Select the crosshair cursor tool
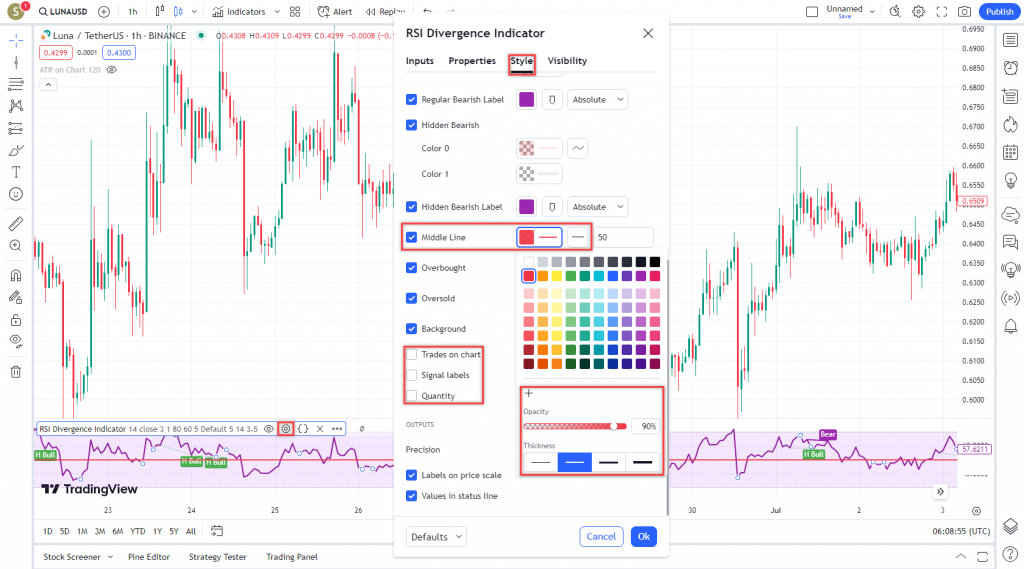Image resolution: width=1024 pixels, height=569 pixels. [x=16, y=41]
